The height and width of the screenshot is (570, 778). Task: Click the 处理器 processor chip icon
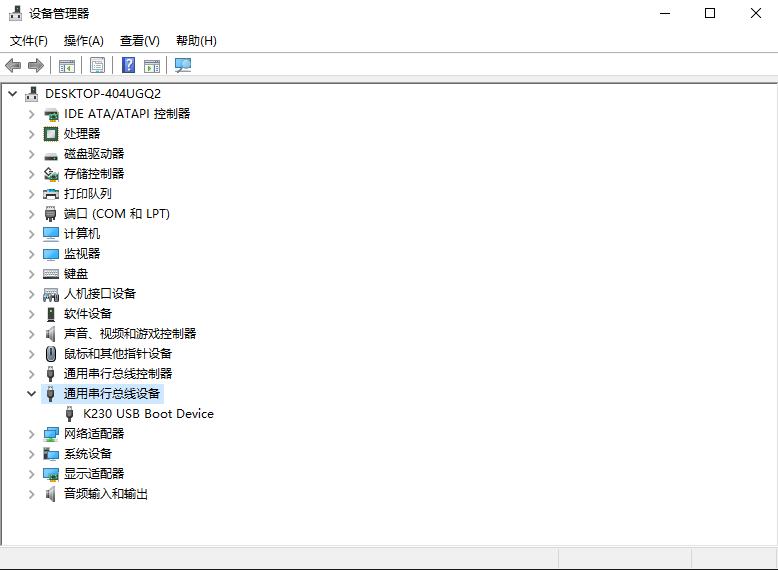(51, 134)
